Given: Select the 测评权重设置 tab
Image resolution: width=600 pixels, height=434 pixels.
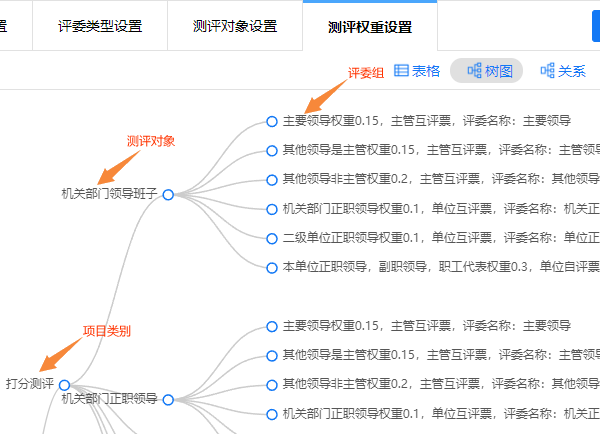Looking at the screenshot, I should click(x=370, y=26).
